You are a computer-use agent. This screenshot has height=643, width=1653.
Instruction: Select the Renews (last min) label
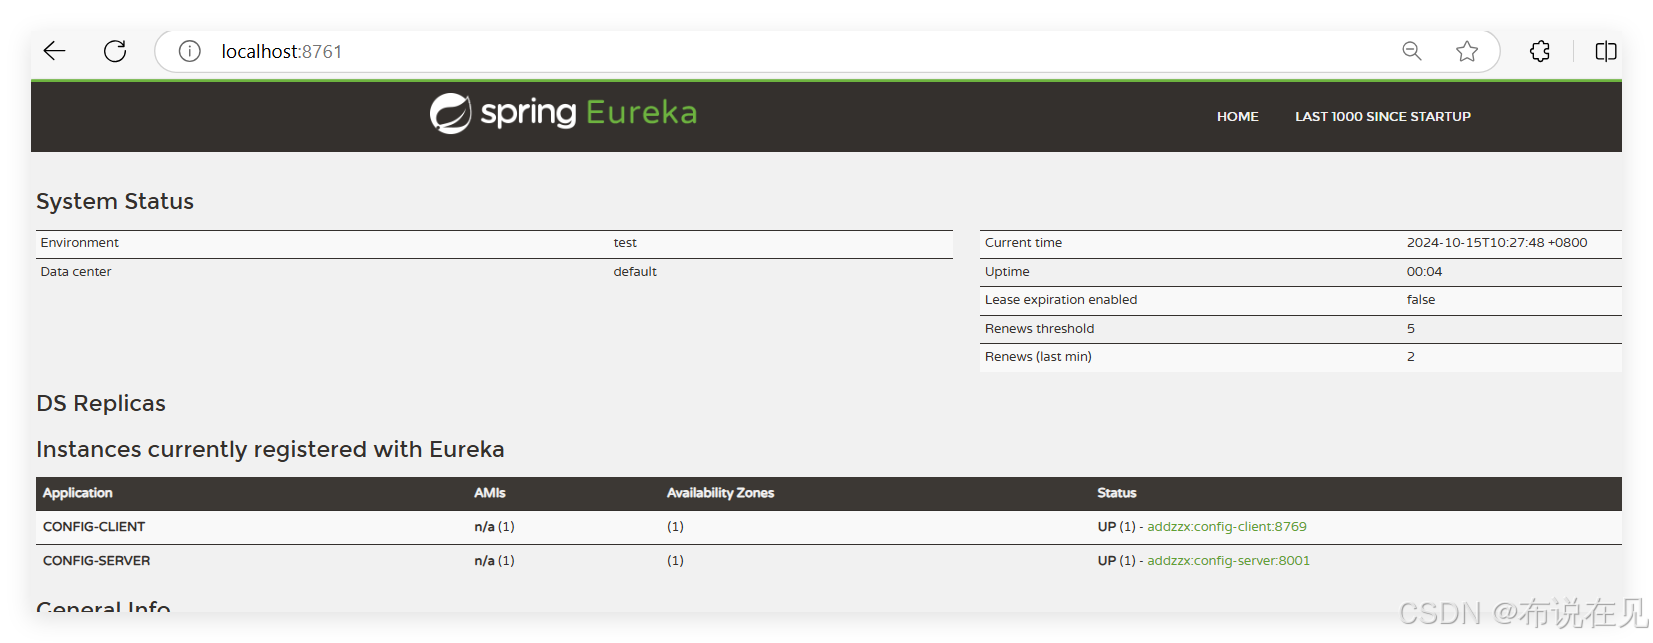tap(1038, 357)
